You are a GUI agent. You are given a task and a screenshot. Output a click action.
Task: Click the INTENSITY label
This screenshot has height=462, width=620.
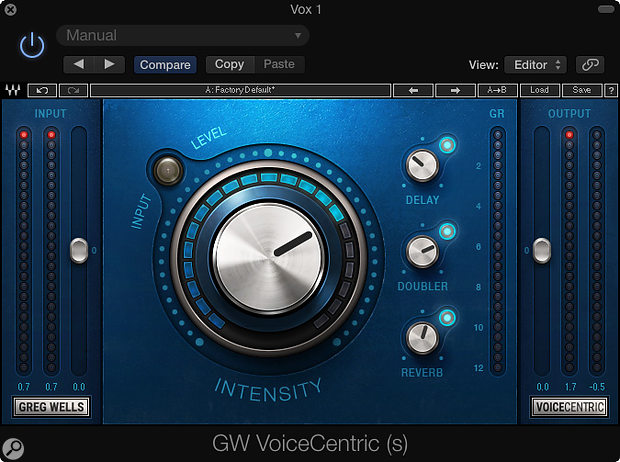[x=268, y=389]
